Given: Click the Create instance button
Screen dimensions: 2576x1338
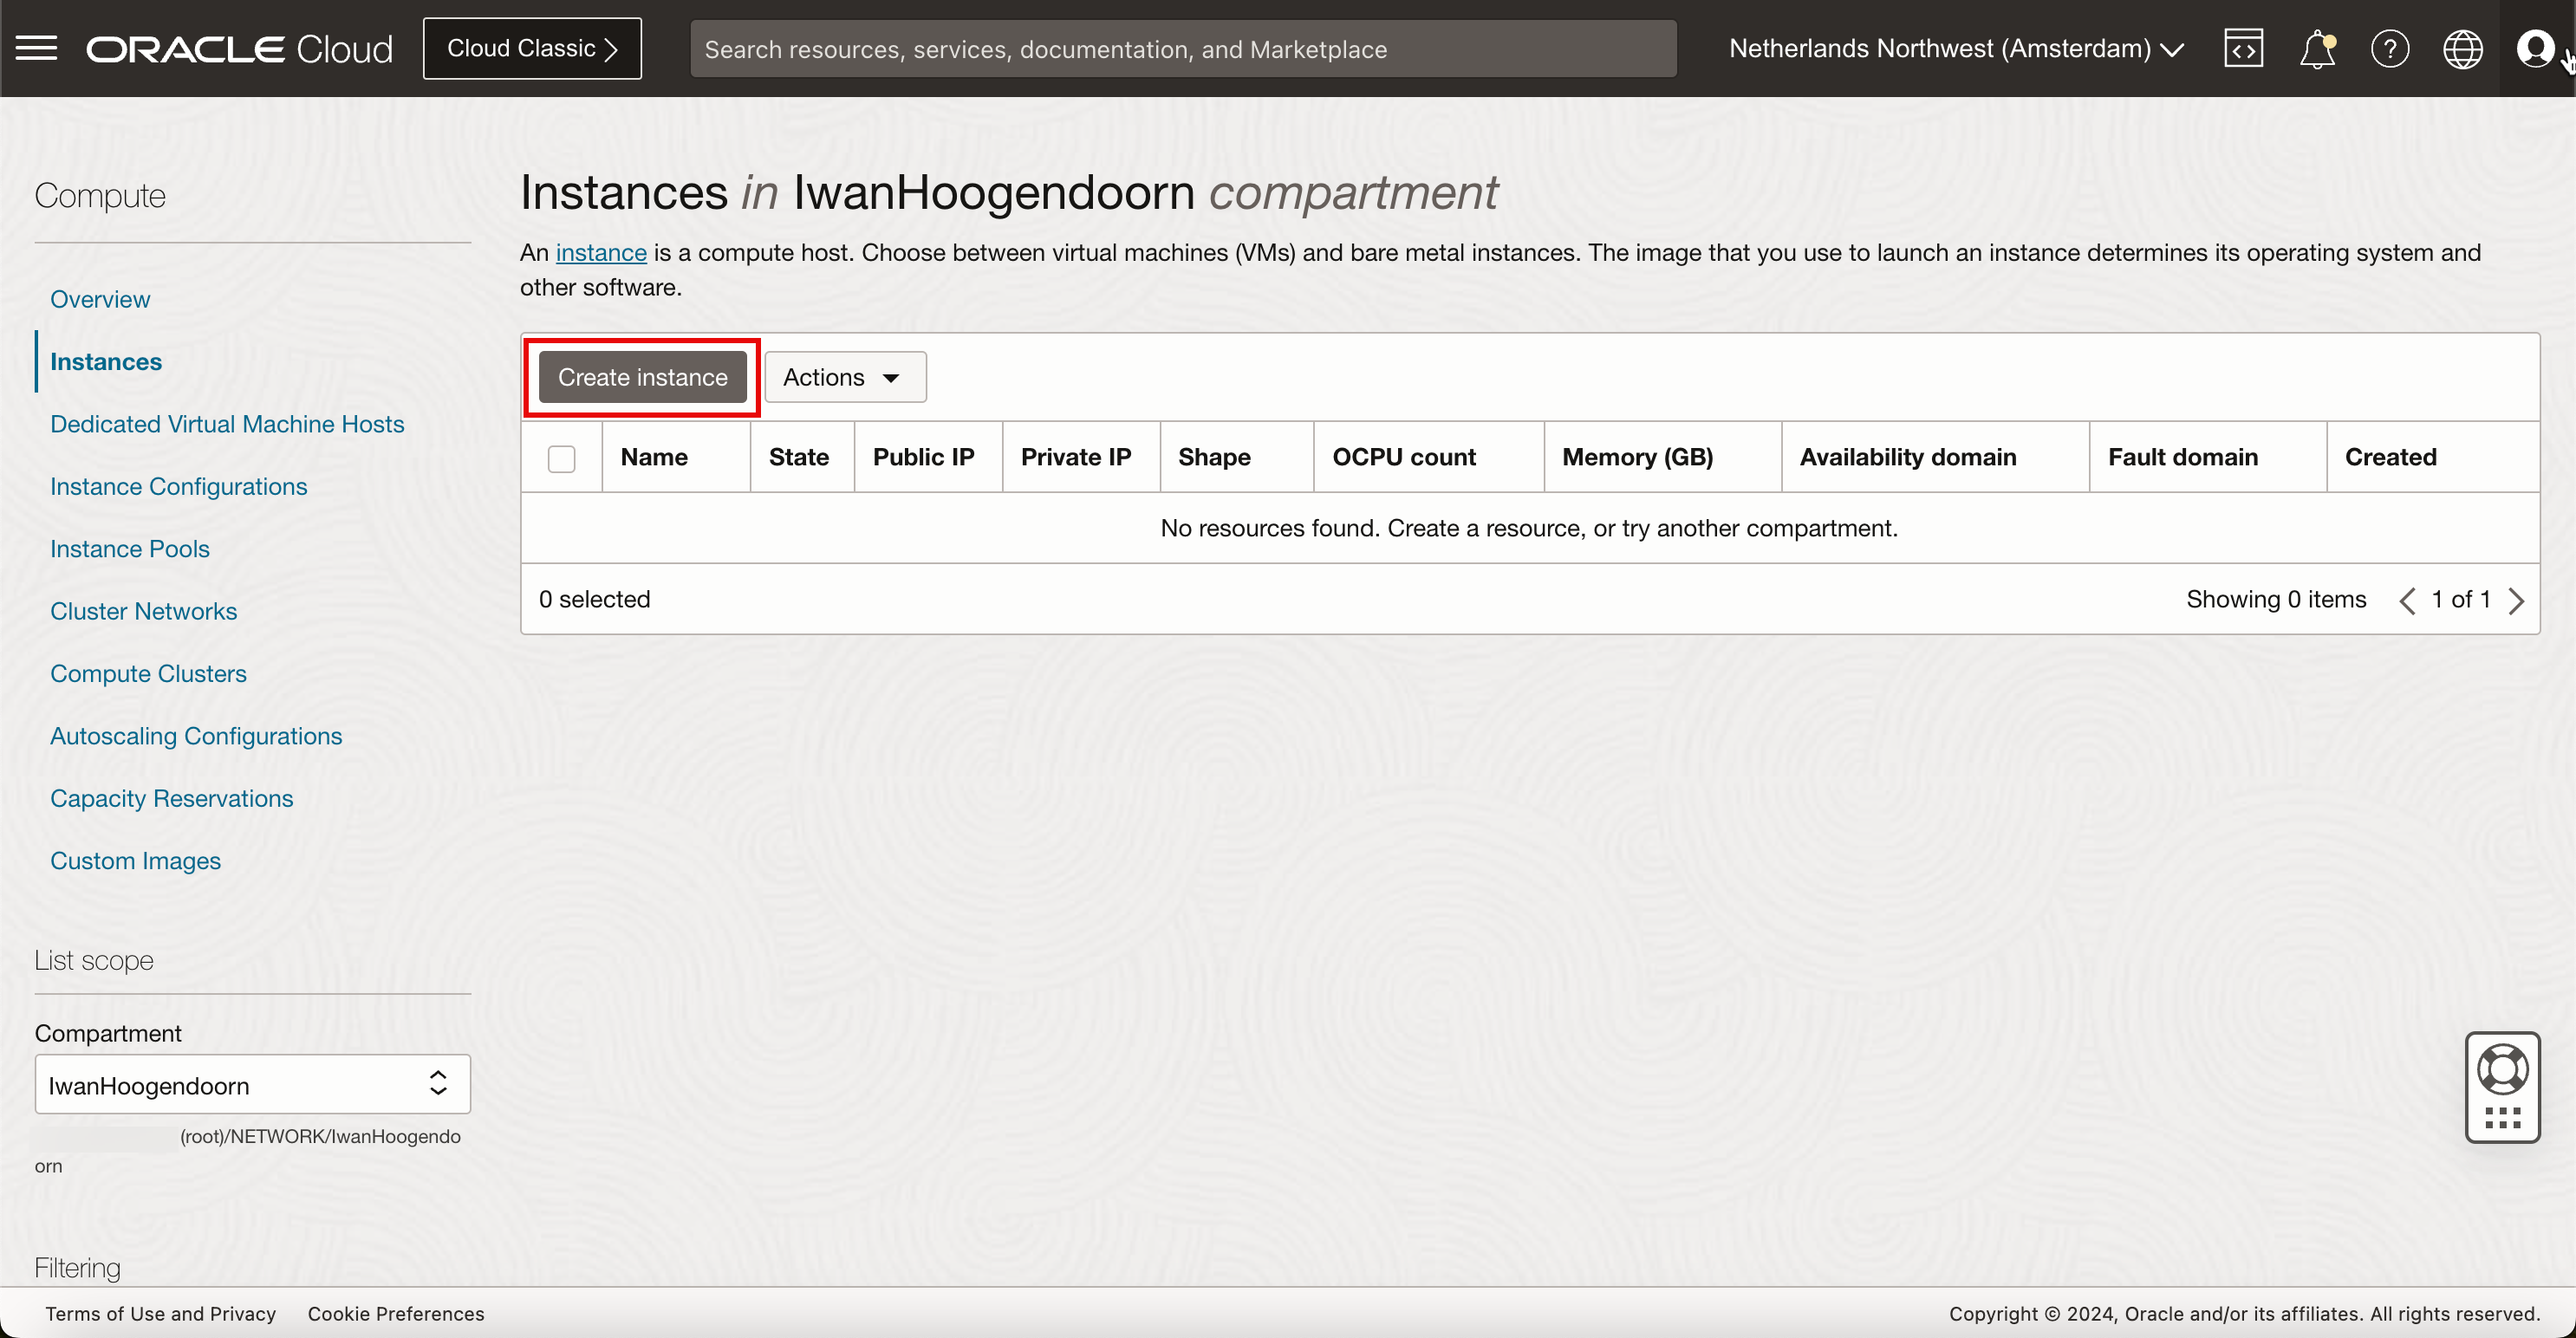Looking at the screenshot, I should (x=642, y=377).
